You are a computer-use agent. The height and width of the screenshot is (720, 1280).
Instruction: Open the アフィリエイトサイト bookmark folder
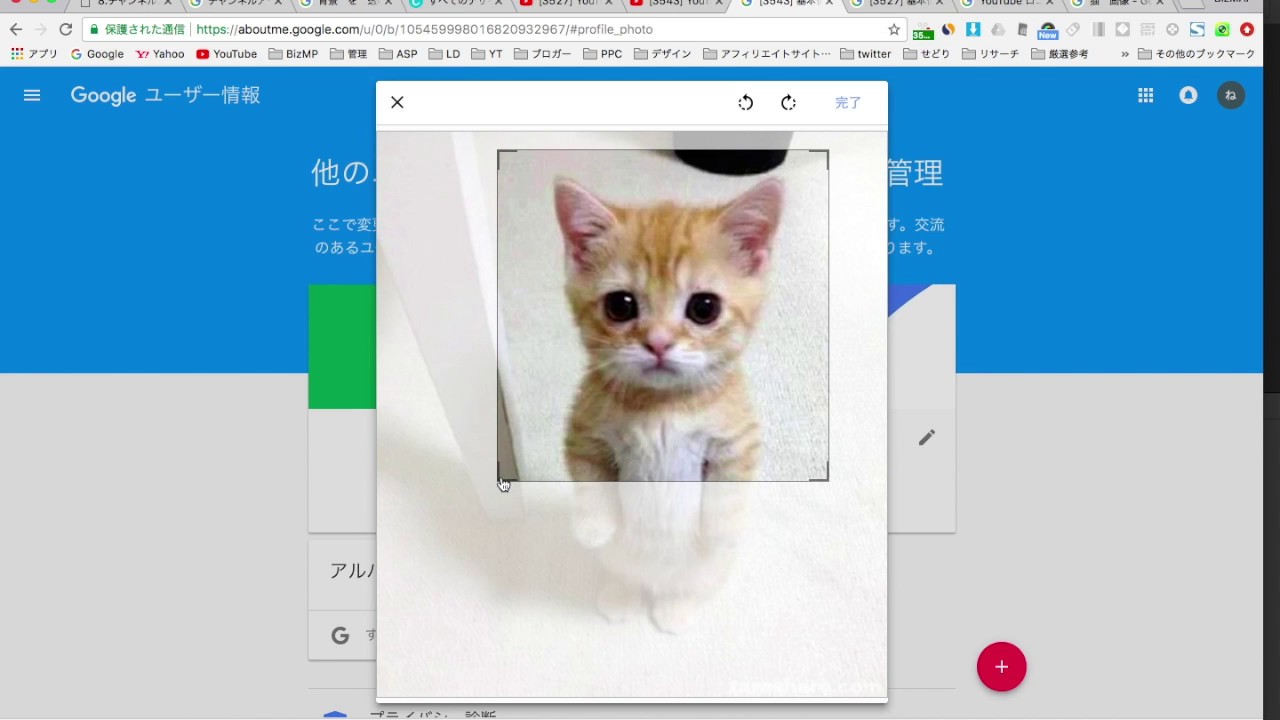pos(767,54)
